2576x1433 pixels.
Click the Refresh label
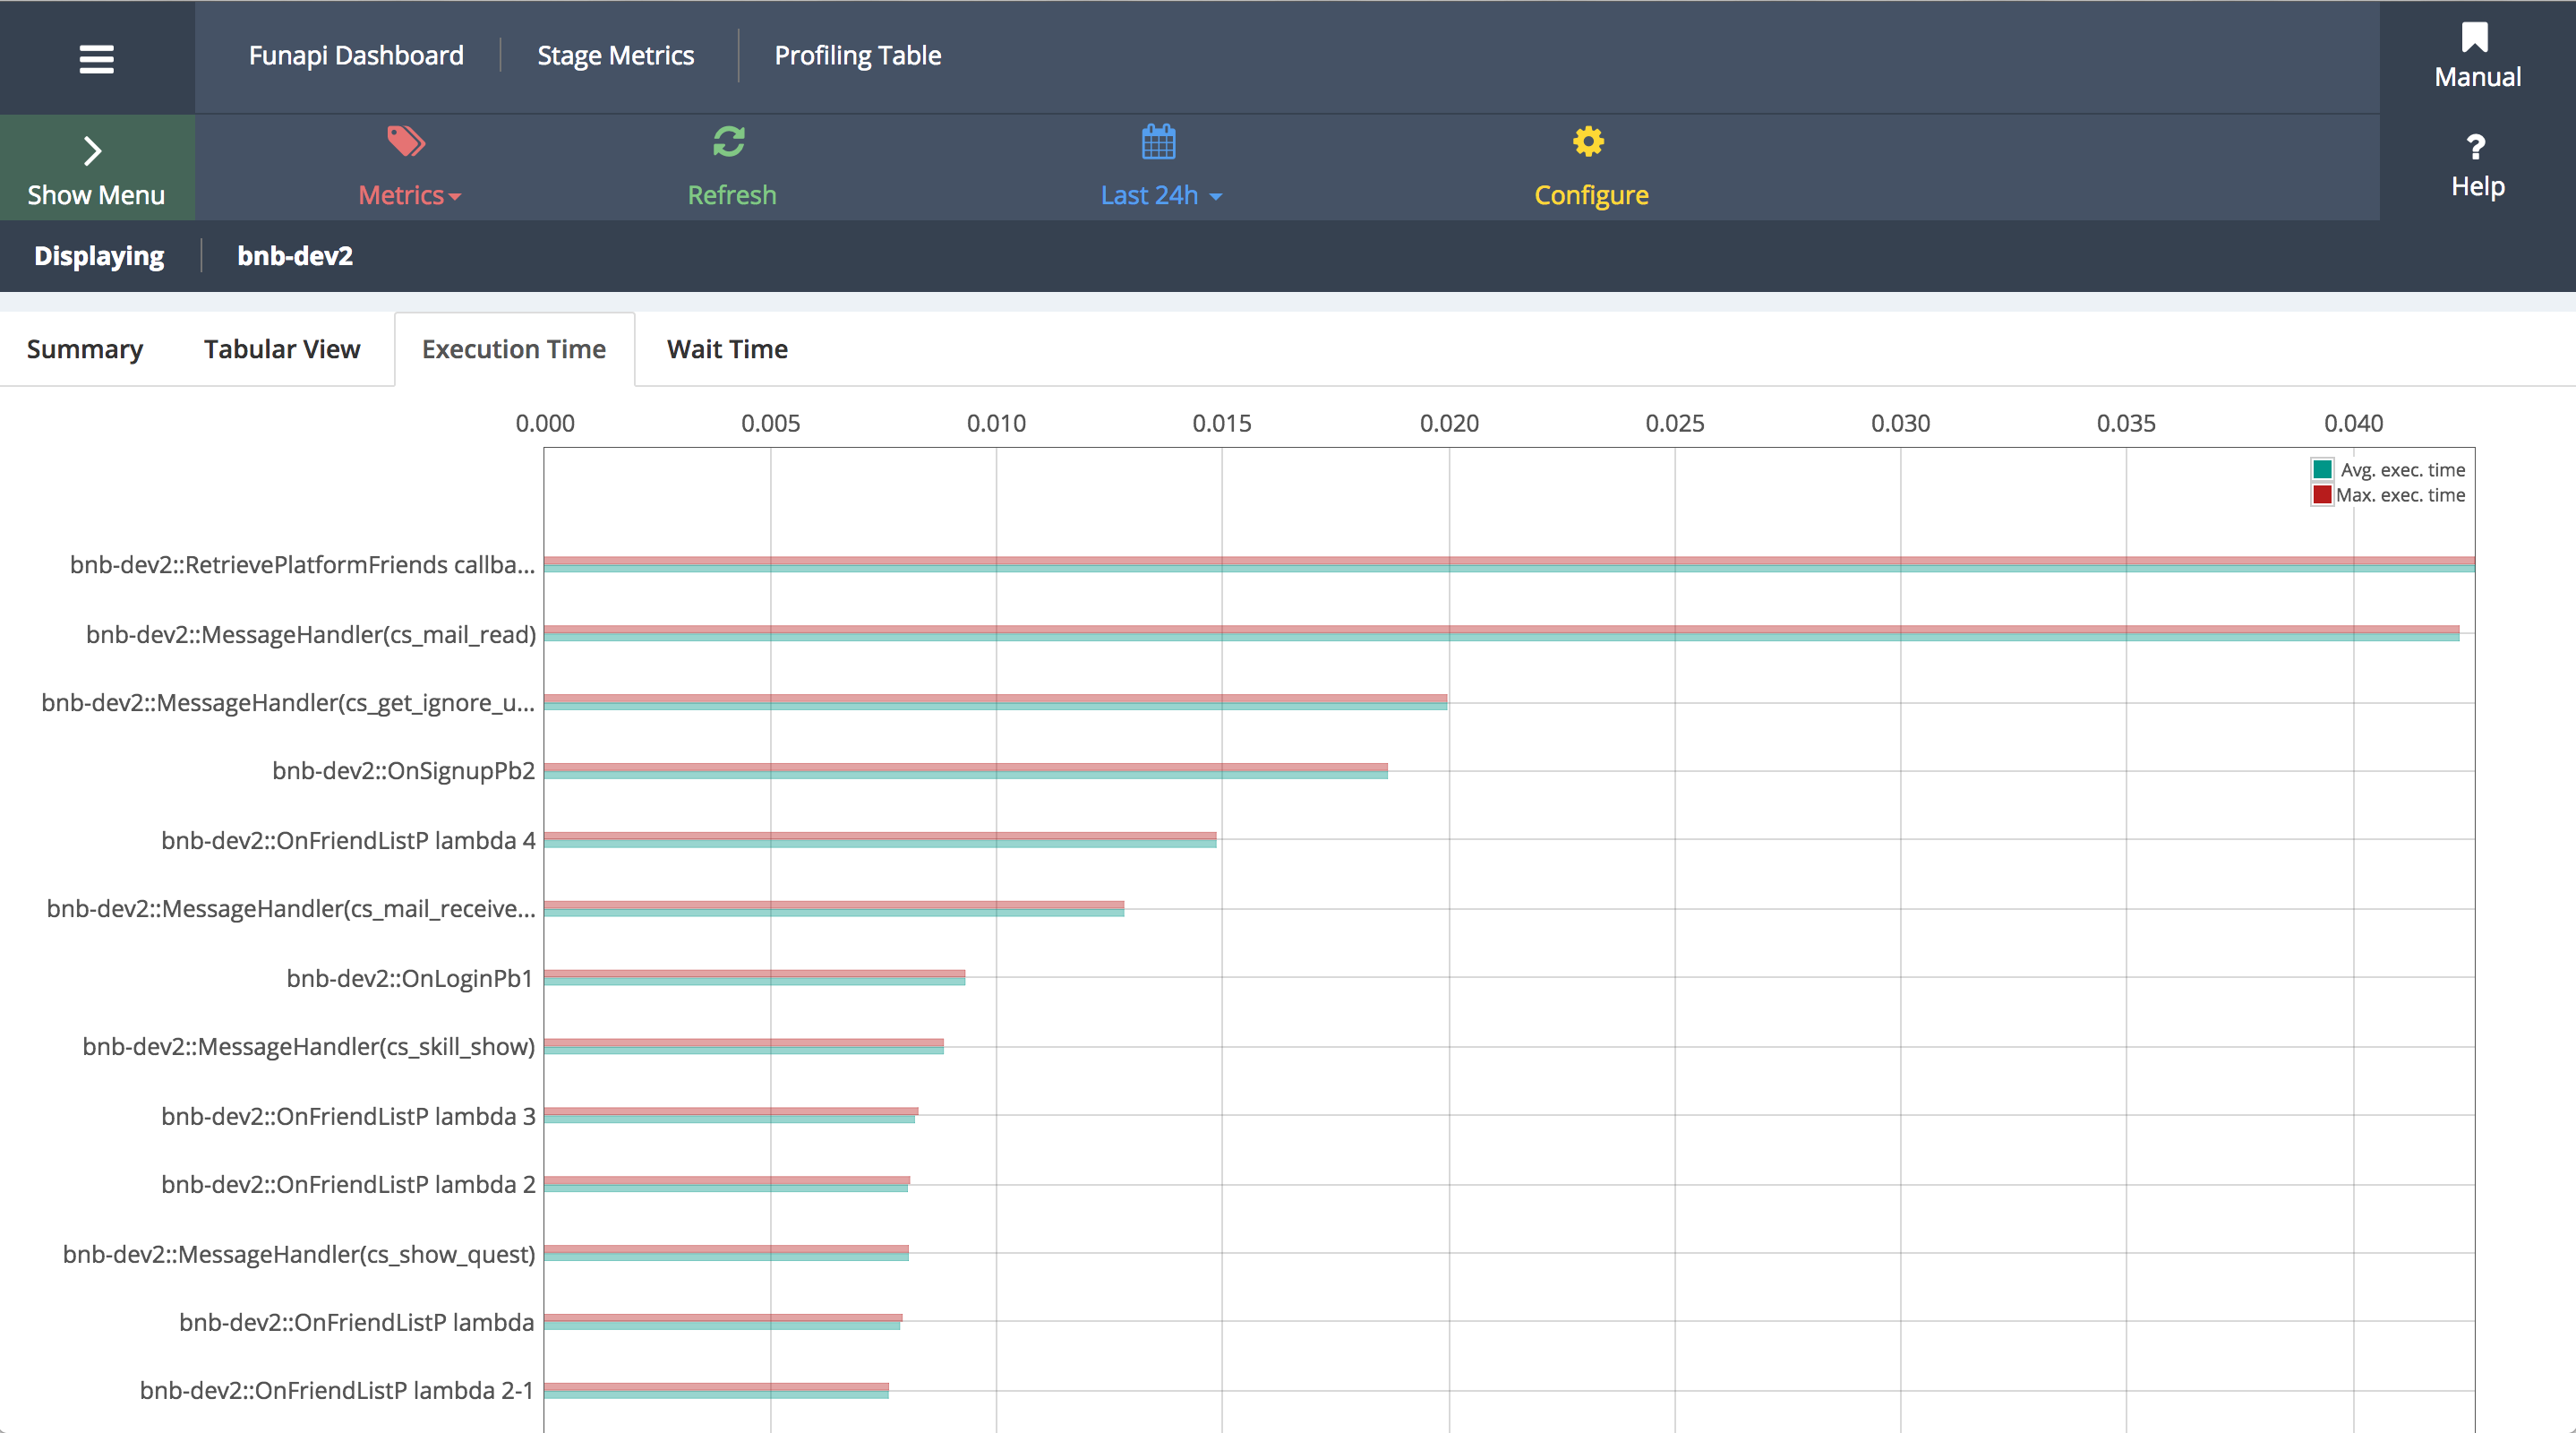[732, 195]
